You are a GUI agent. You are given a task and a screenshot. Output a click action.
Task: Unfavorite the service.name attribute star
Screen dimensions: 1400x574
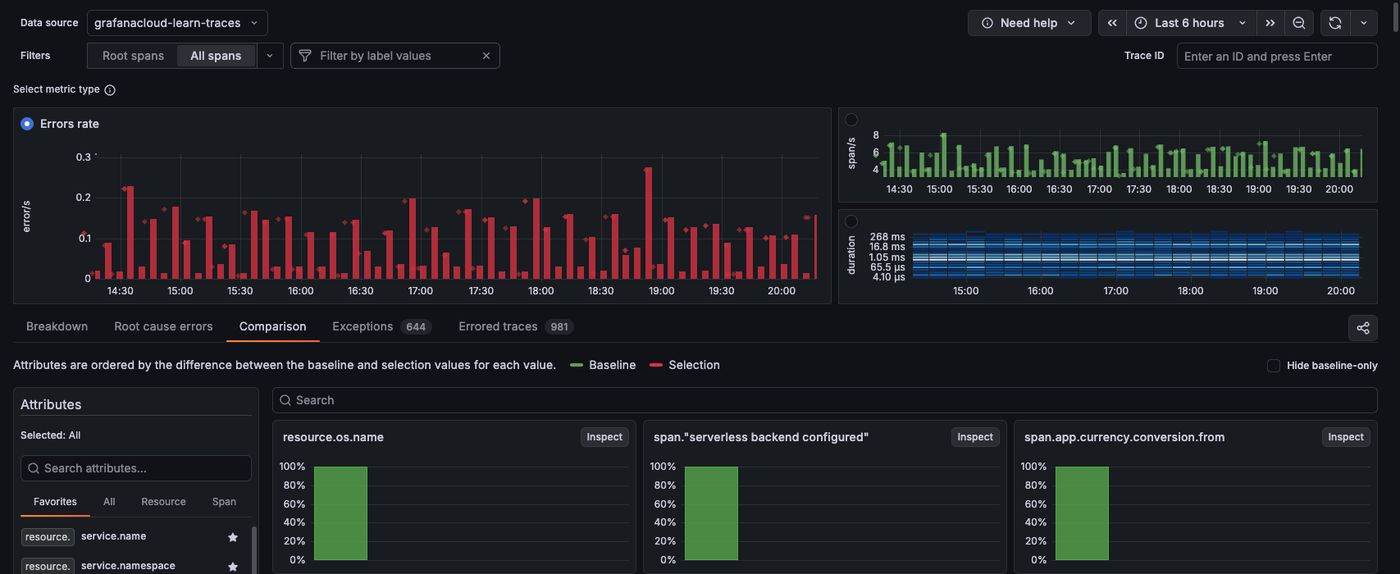233,537
